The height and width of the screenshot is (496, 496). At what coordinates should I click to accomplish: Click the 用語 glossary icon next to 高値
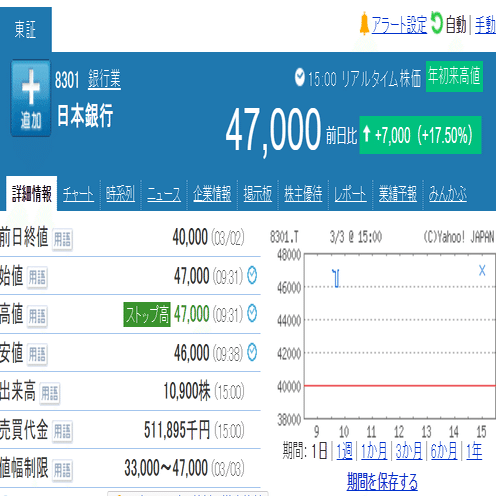click(x=37, y=316)
